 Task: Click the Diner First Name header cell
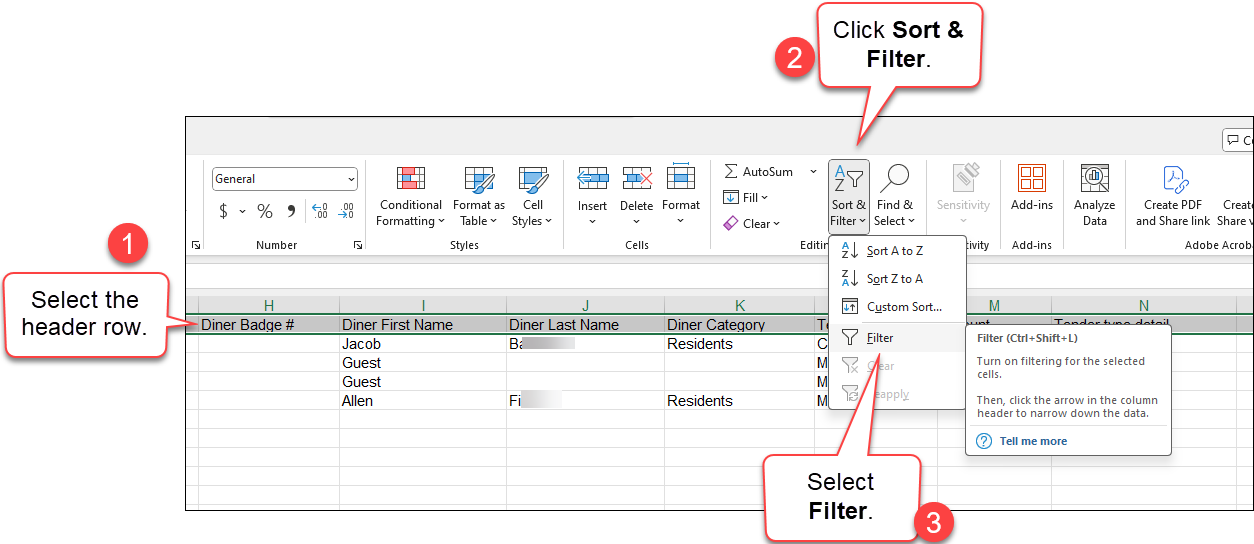point(423,324)
